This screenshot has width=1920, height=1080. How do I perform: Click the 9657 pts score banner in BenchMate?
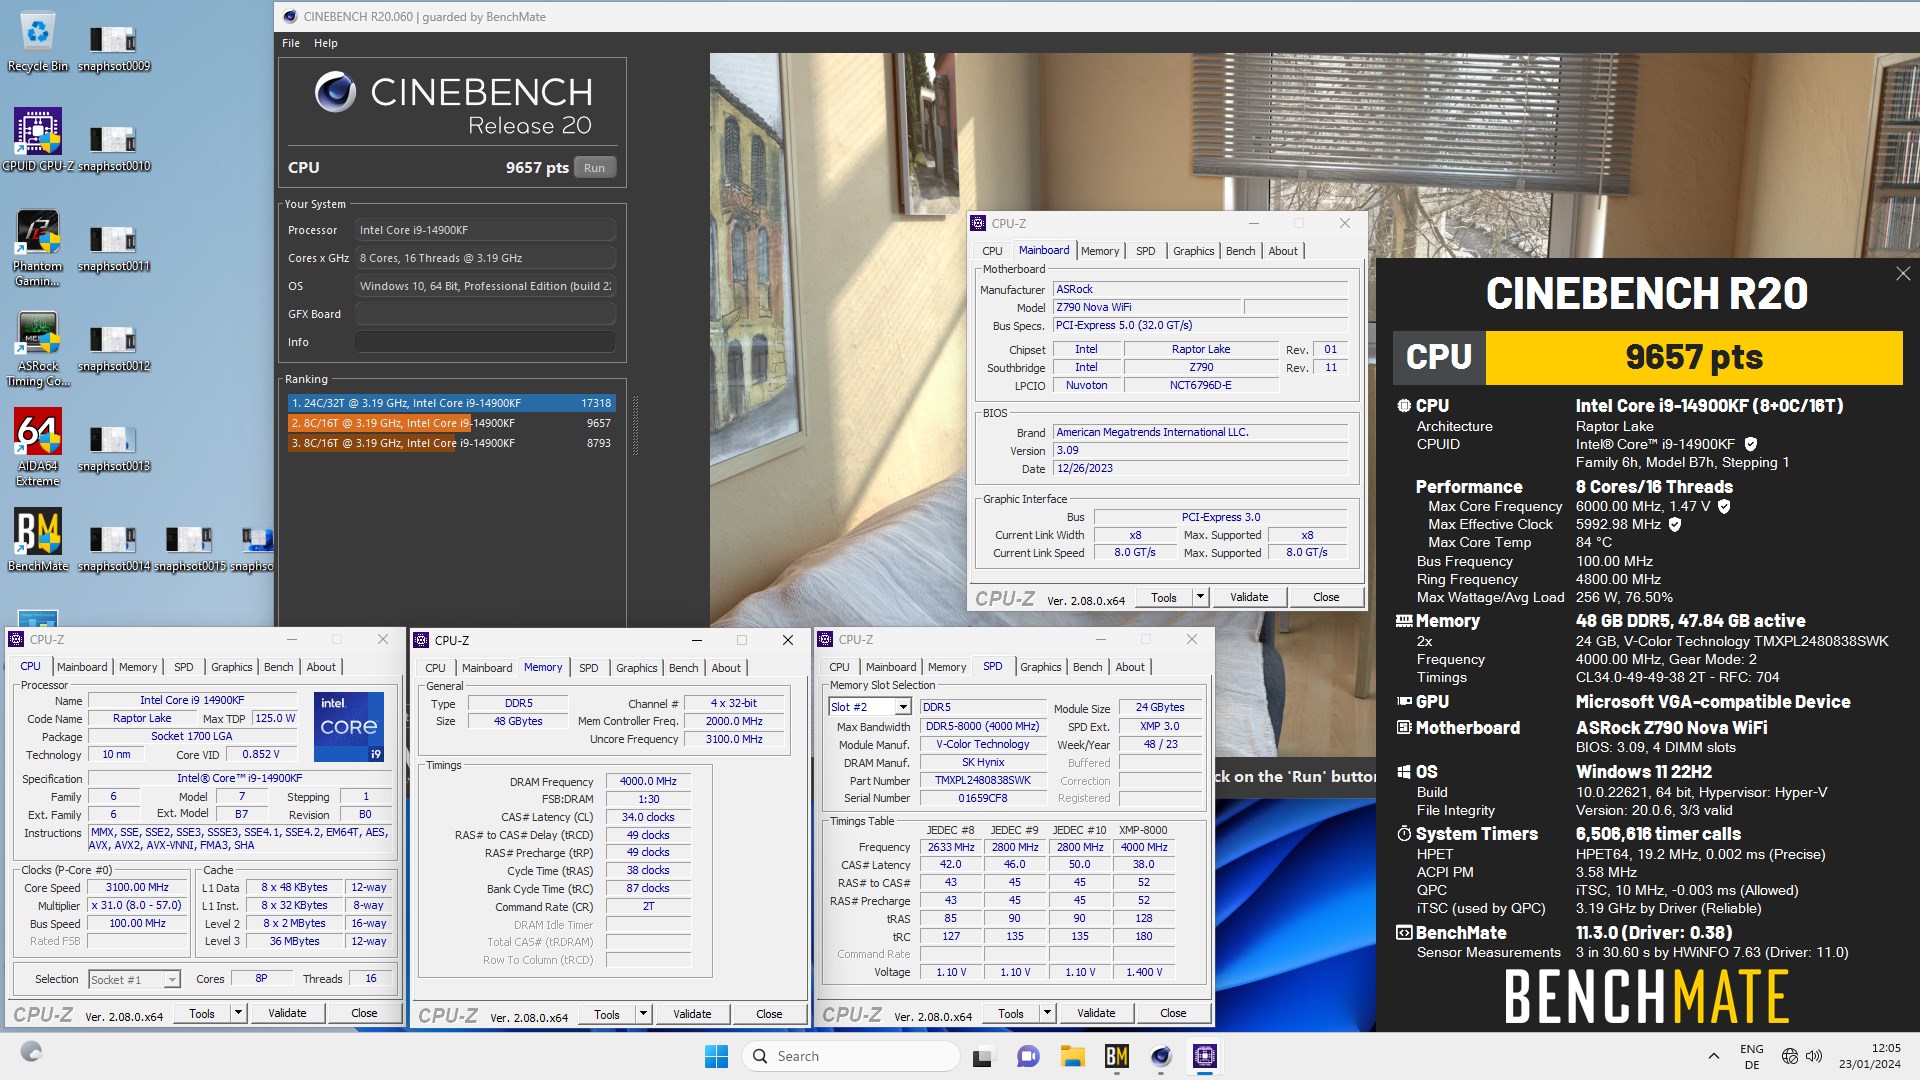[x=1694, y=357]
